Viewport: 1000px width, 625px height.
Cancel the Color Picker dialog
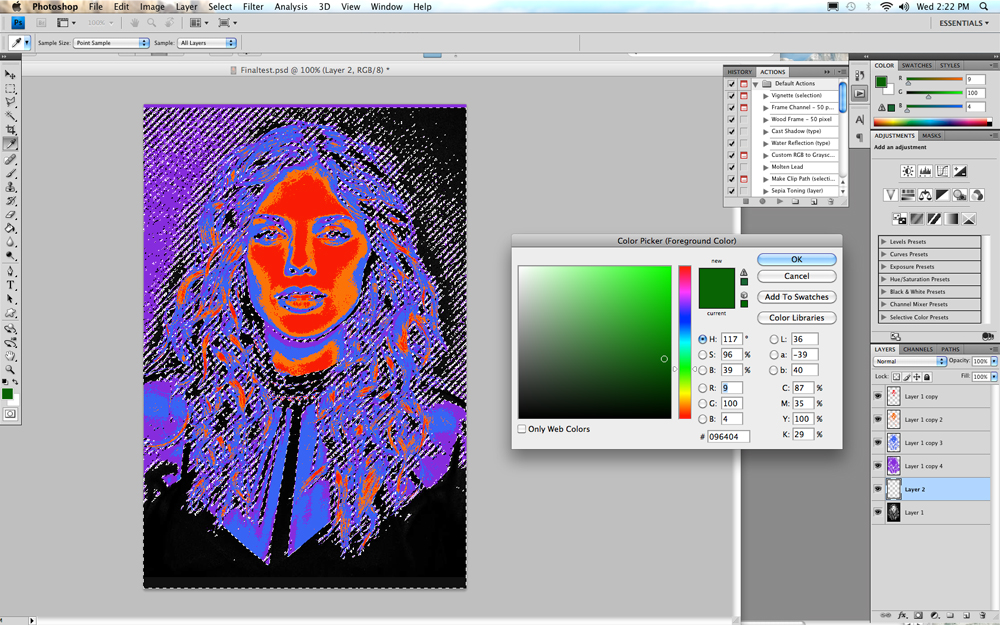point(797,276)
